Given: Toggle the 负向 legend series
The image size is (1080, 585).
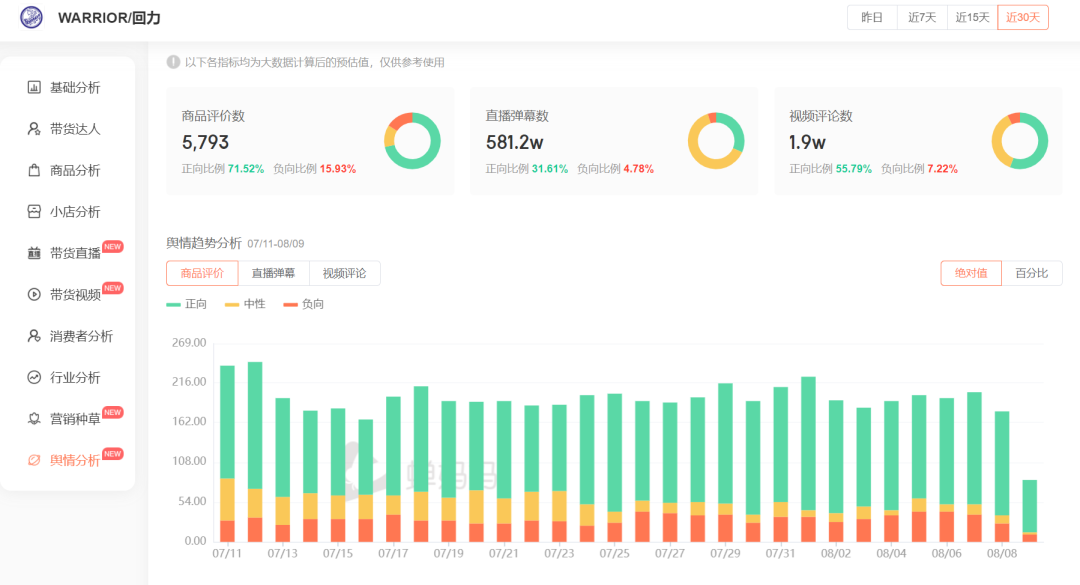Looking at the screenshot, I should (303, 304).
